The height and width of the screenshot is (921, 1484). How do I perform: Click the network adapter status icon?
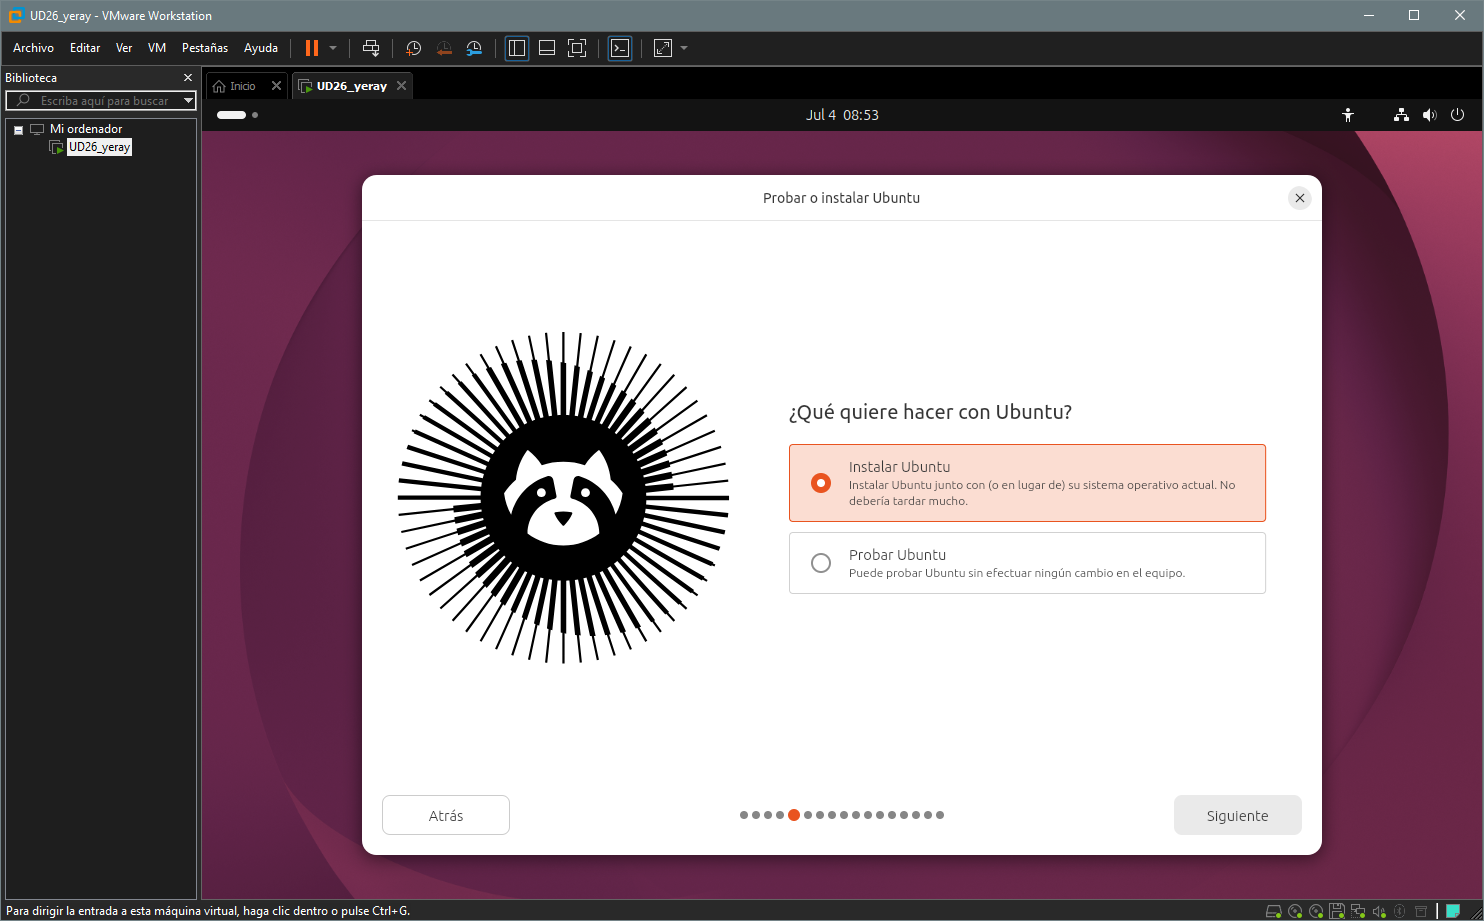[1358, 911]
